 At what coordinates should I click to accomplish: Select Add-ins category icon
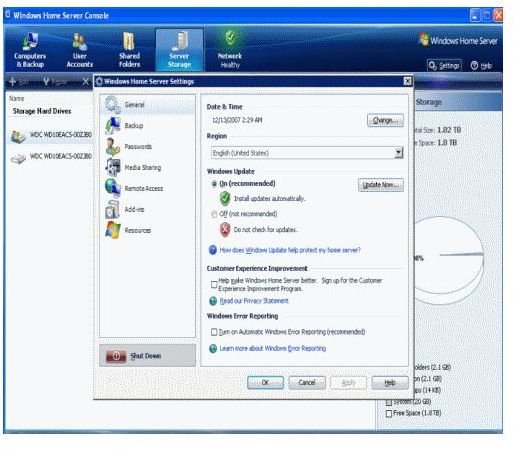point(112,209)
